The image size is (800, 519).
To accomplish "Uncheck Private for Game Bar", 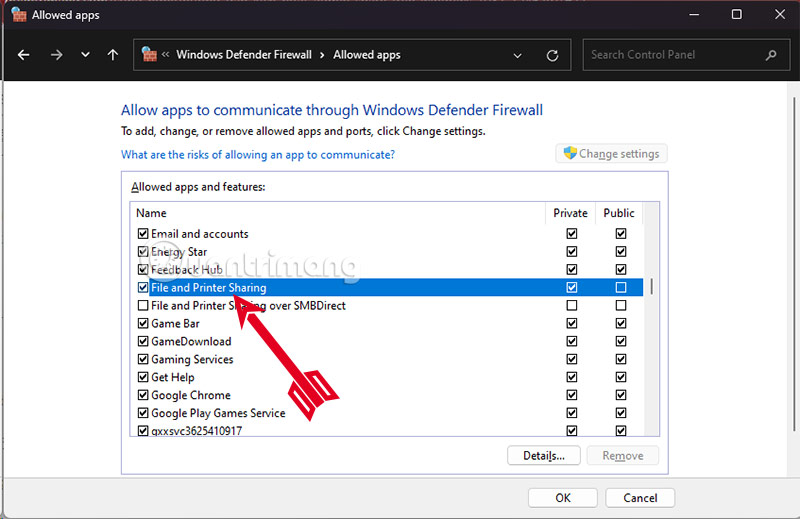I will point(571,323).
